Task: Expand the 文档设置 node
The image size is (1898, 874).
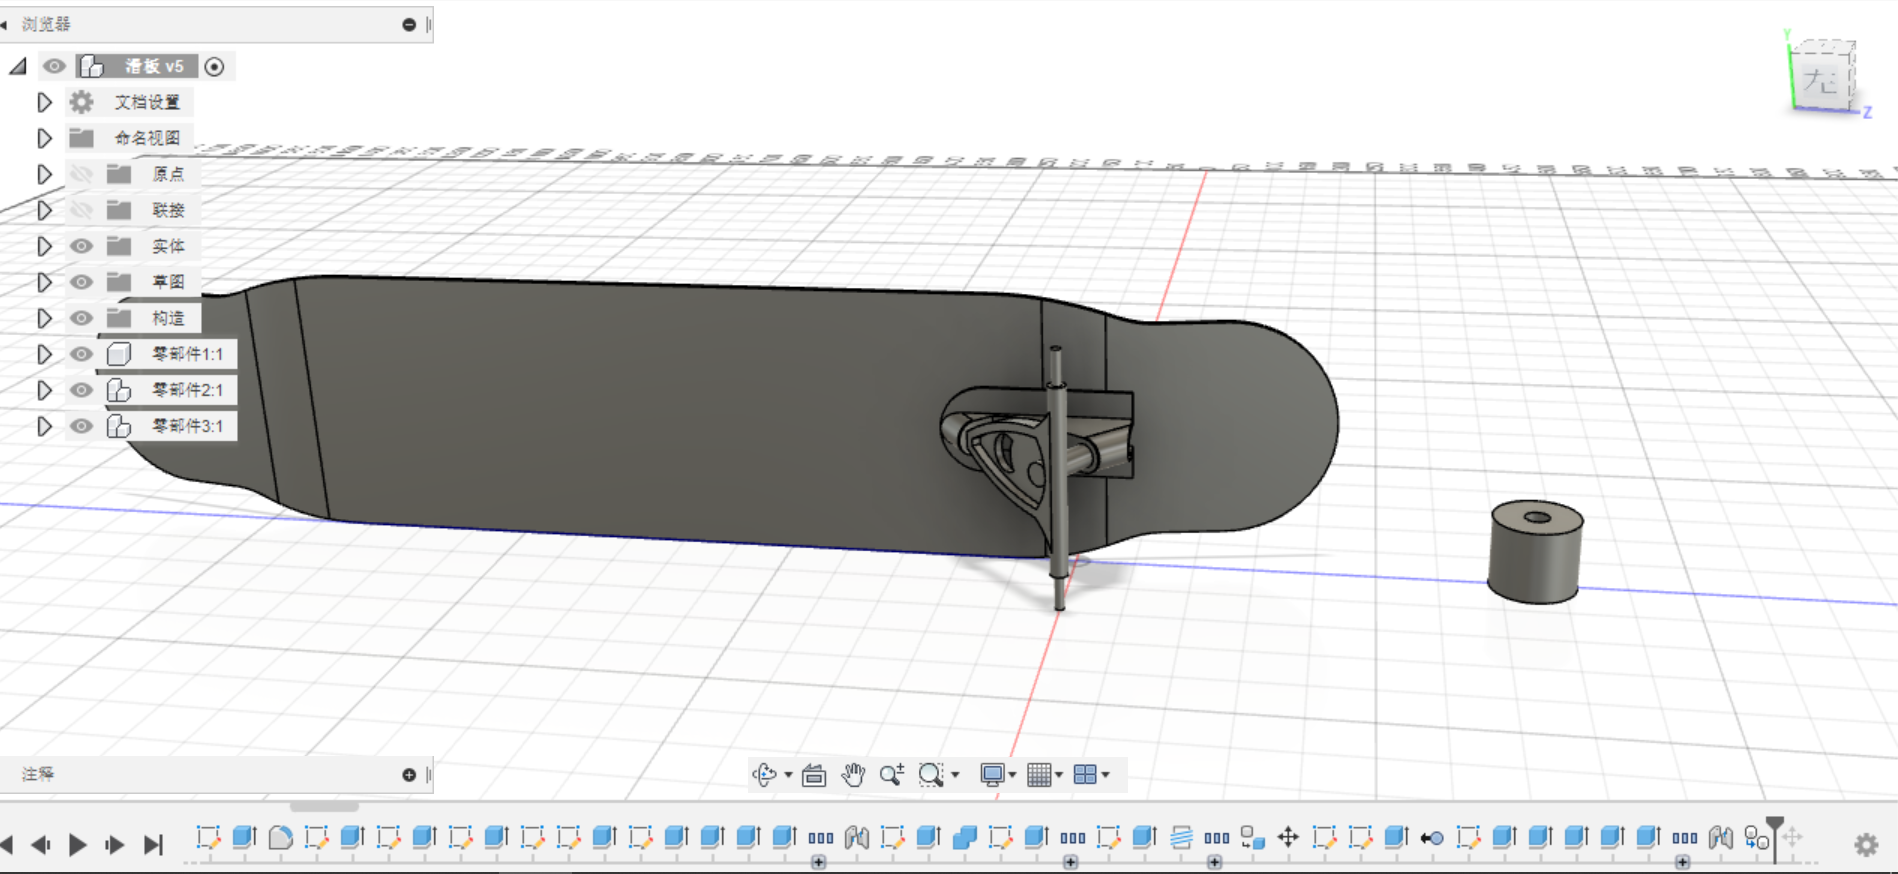Action: click(x=44, y=102)
